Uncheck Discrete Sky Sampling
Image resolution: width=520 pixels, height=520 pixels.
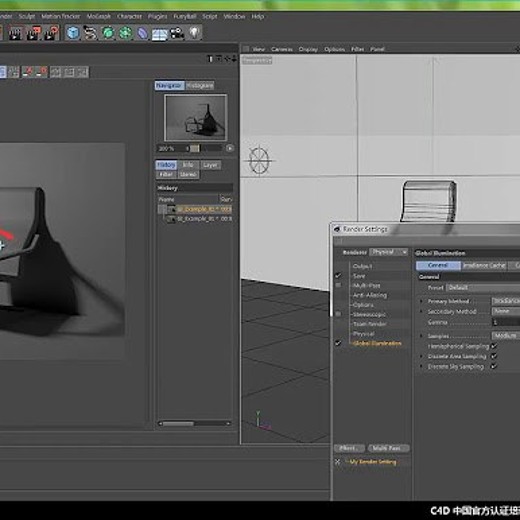click(494, 366)
